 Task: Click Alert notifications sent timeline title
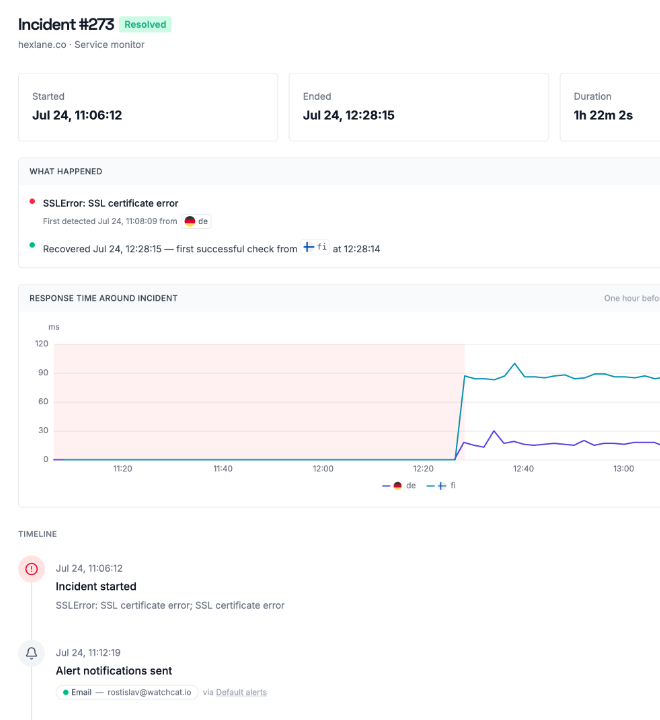pyautogui.click(x=114, y=671)
